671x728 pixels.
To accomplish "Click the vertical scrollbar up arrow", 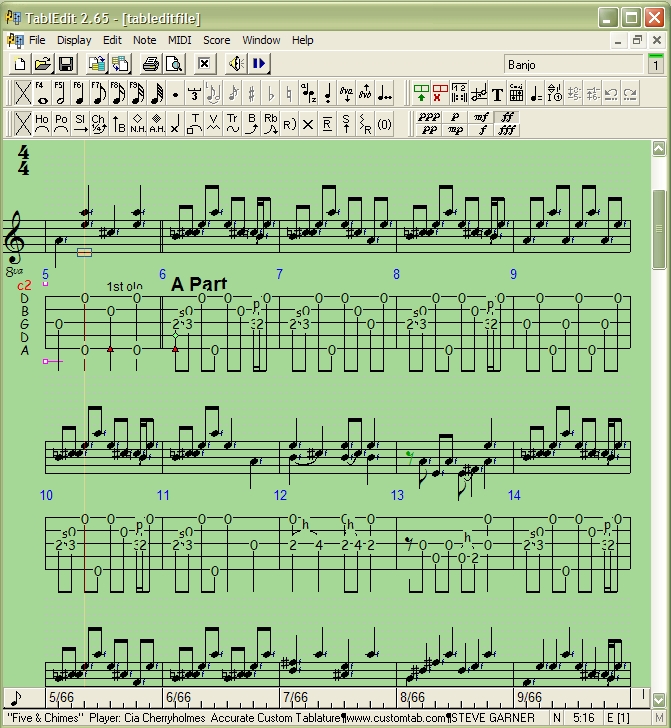I will [x=659, y=148].
